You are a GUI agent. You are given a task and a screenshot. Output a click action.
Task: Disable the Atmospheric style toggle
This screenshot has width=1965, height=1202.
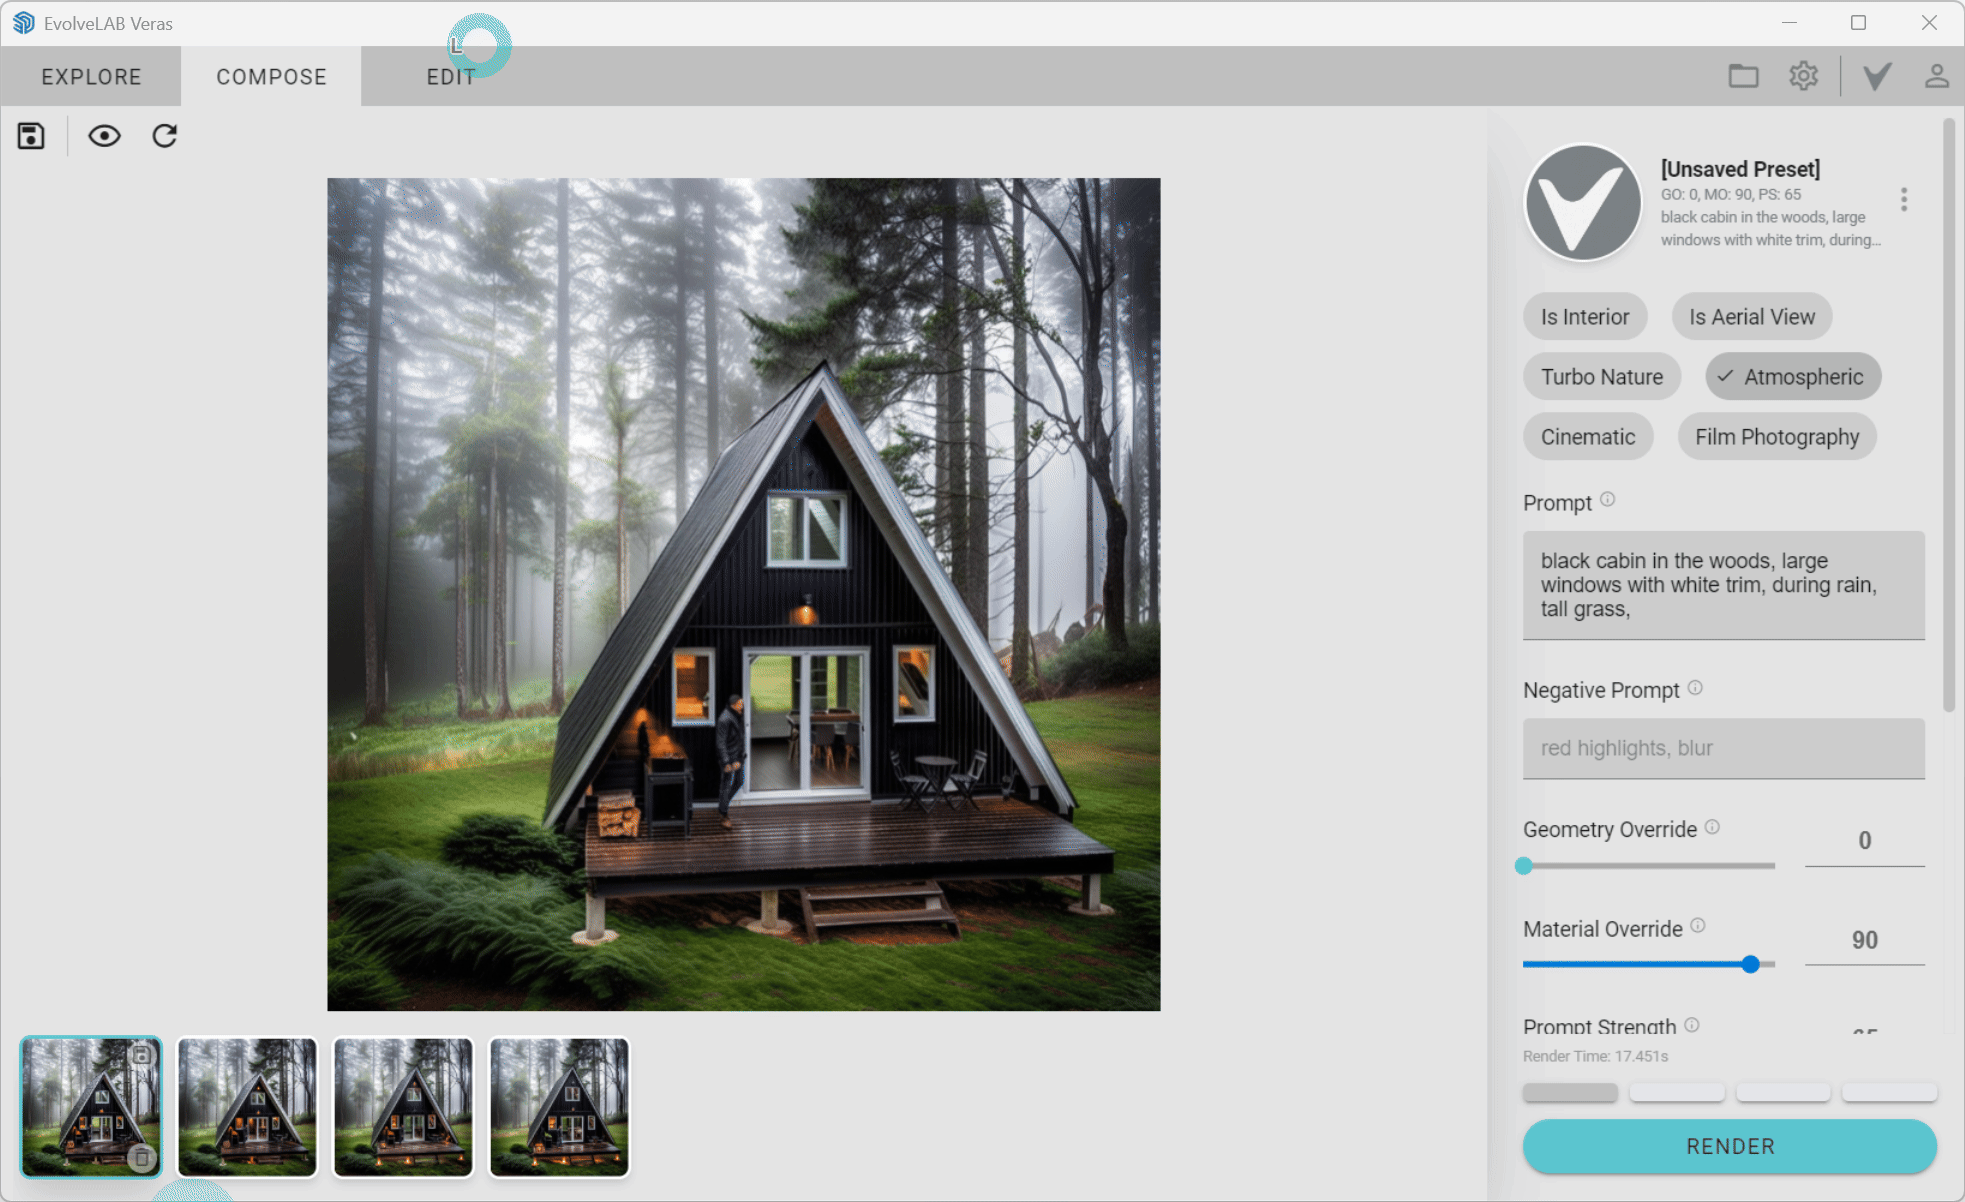(x=1792, y=376)
